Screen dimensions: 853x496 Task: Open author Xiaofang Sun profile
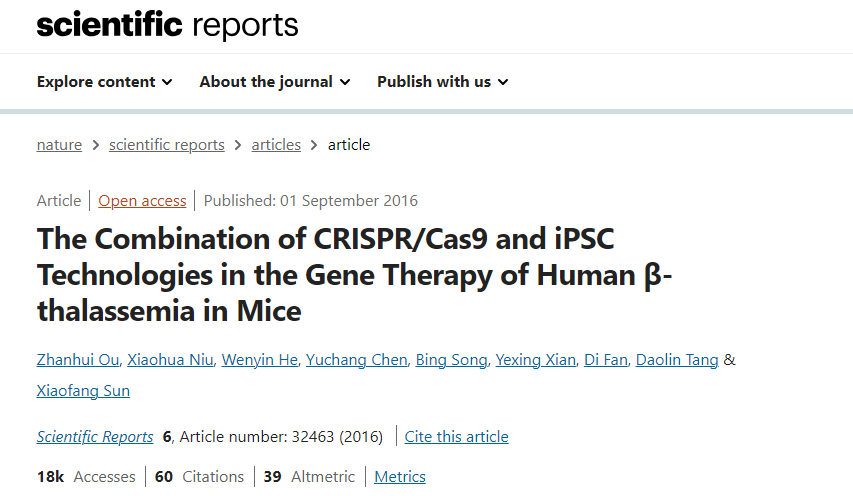click(x=83, y=390)
